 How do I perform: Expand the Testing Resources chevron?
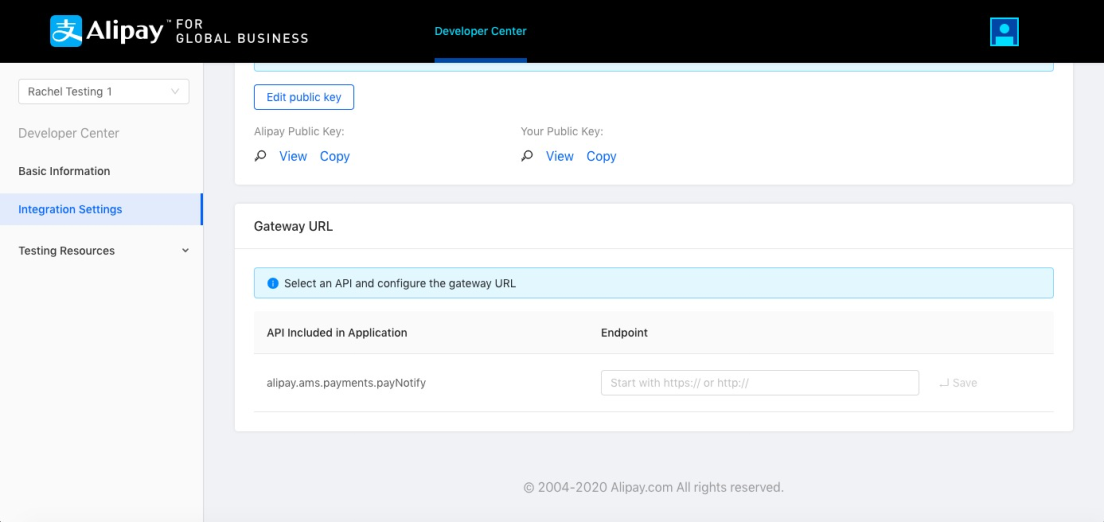185,251
